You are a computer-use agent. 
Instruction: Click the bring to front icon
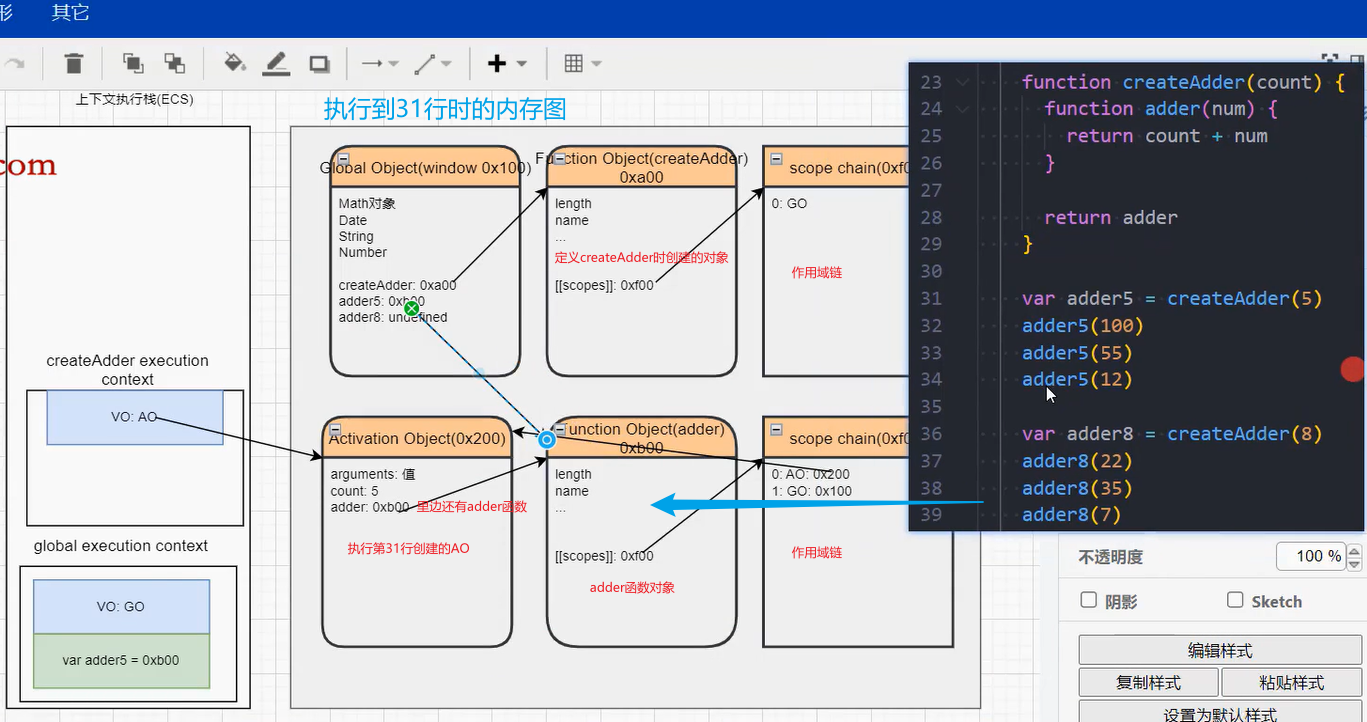133,63
